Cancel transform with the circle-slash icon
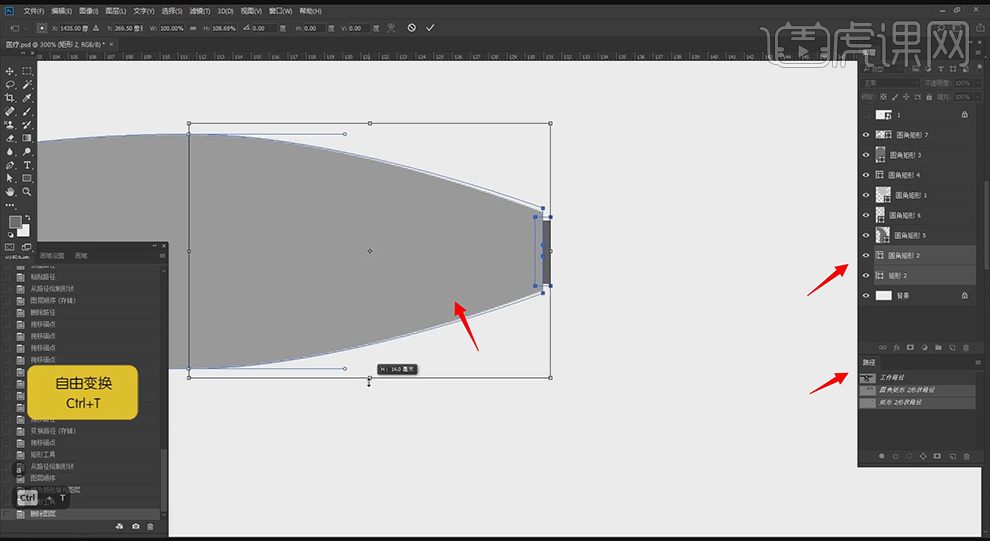 pos(412,28)
